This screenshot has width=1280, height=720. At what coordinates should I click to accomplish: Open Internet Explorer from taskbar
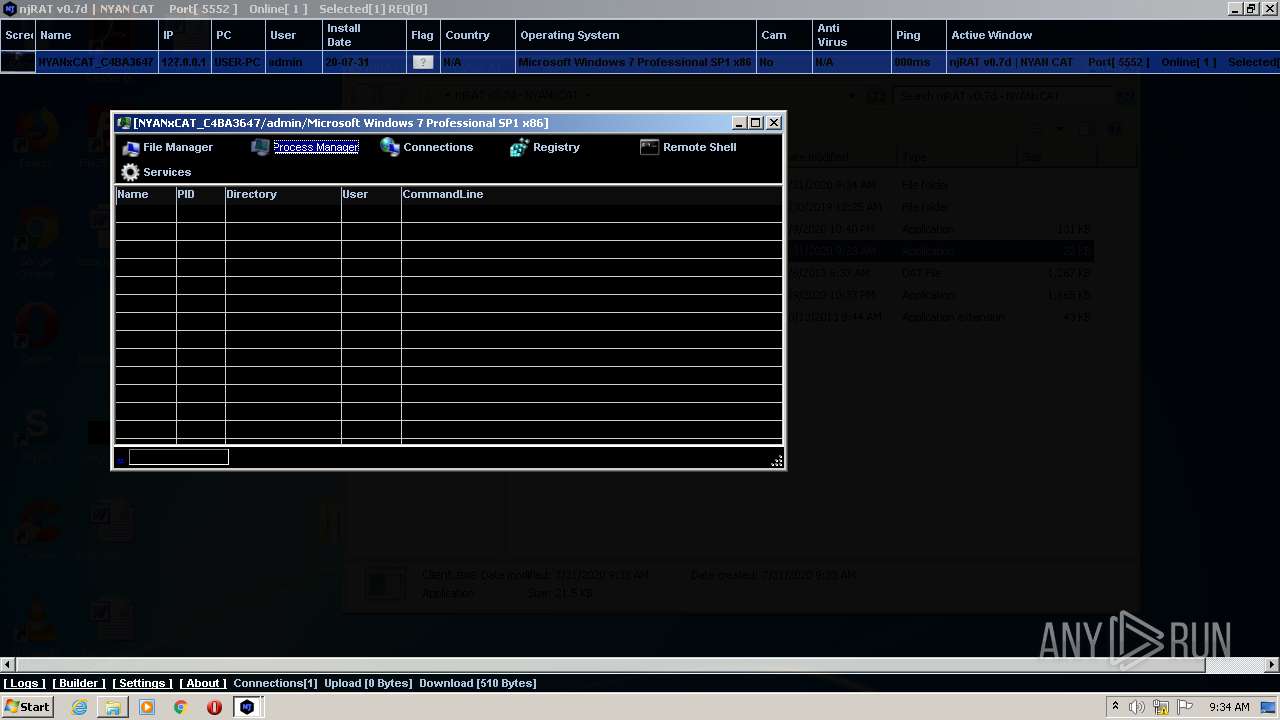click(79, 707)
